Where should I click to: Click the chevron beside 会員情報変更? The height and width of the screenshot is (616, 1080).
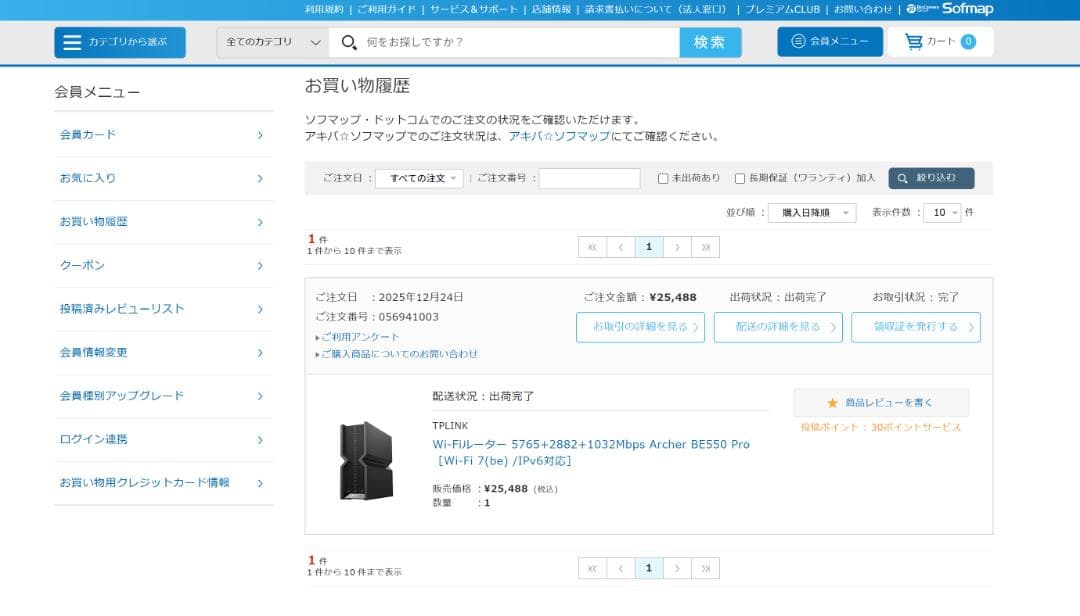[x=260, y=353]
